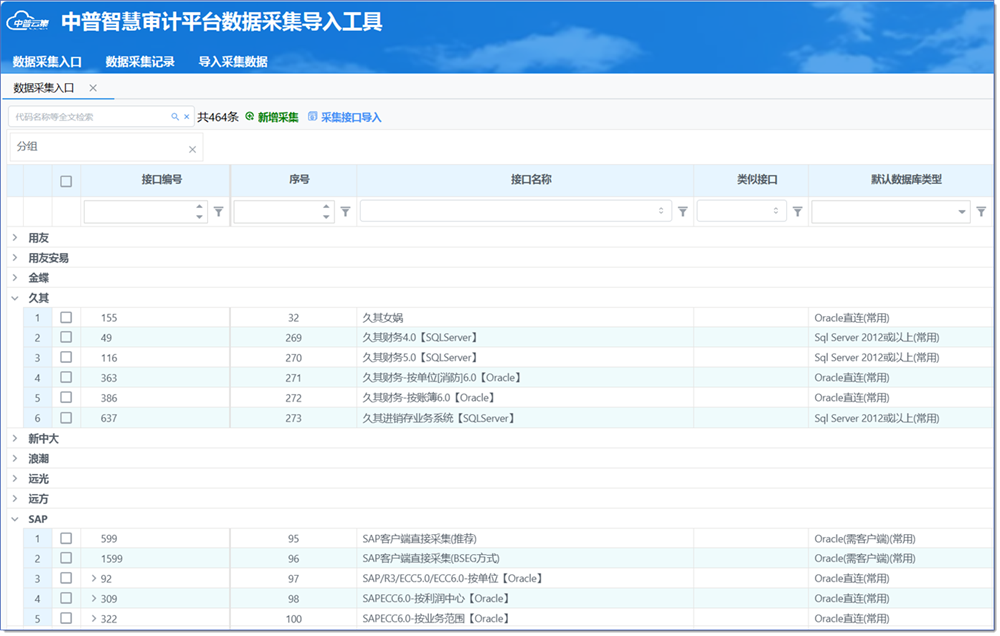Viewport: 1000px width, 636px height.
Task: Click the search magnifier icon in full-text search
Action: [175, 117]
